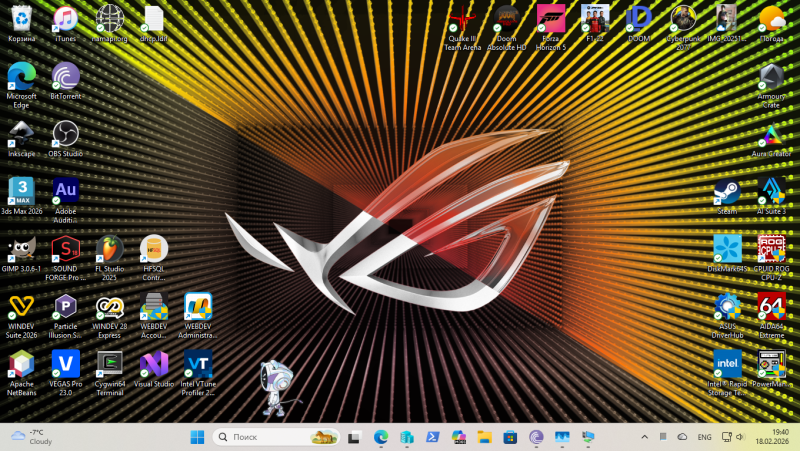800x451 pixels.
Task: Select the GIMP 3.0.6-1 shortcut
Action: pos(21,250)
